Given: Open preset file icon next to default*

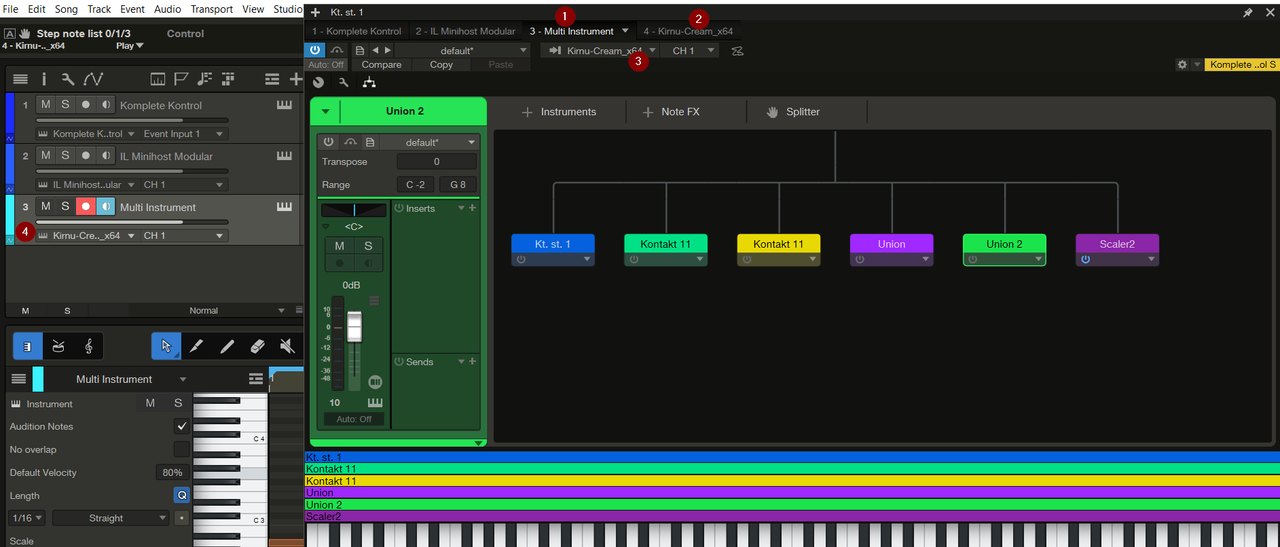Looking at the screenshot, I should pos(360,50).
